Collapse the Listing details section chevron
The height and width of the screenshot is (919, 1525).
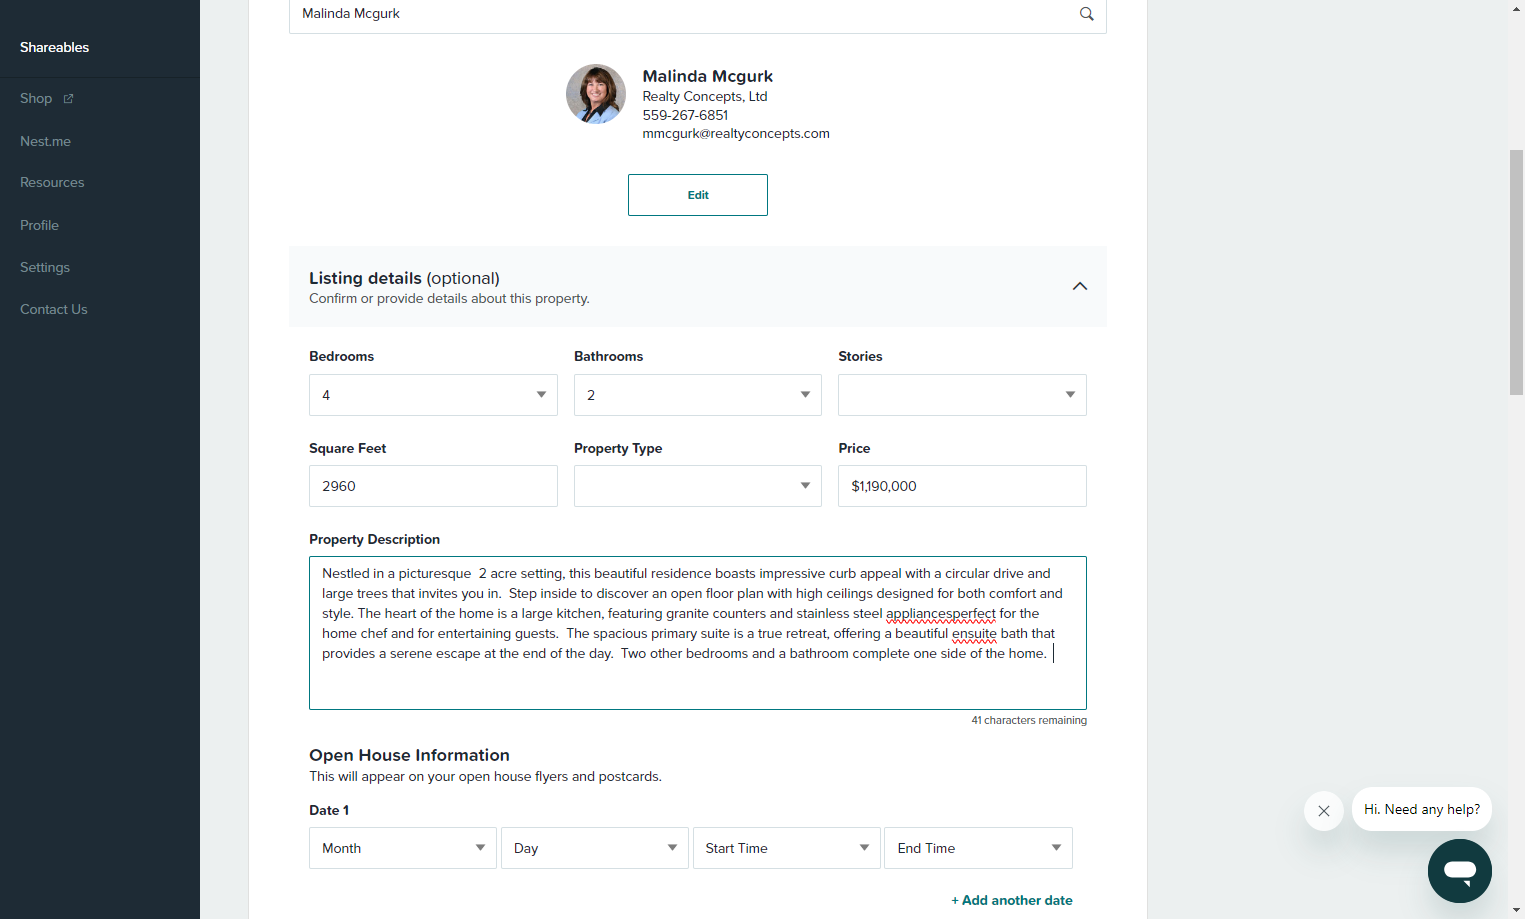pos(1080,286)
